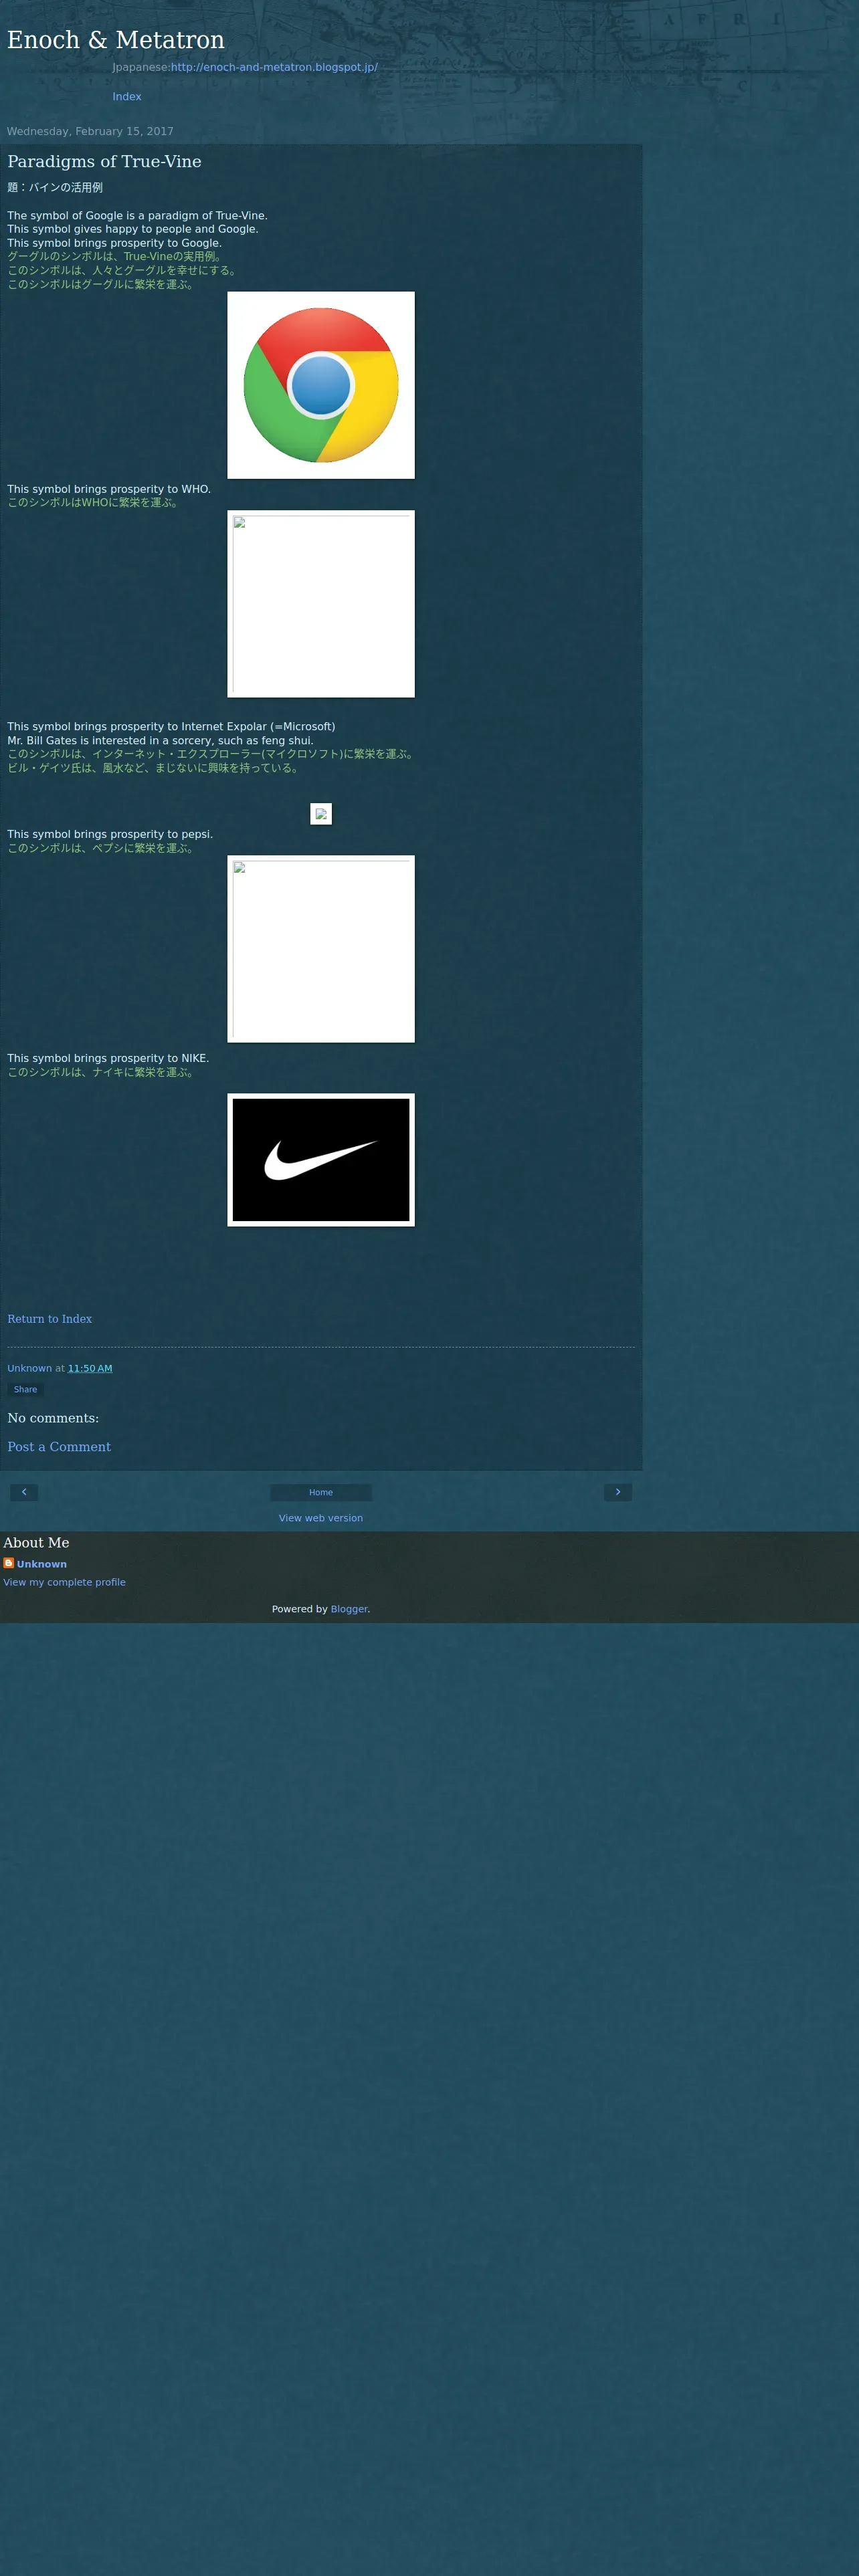Click the date Wednesday, February 15, 2017
Screen dimensions: 859x2576
pyautogui.click(x=90, y=131)
